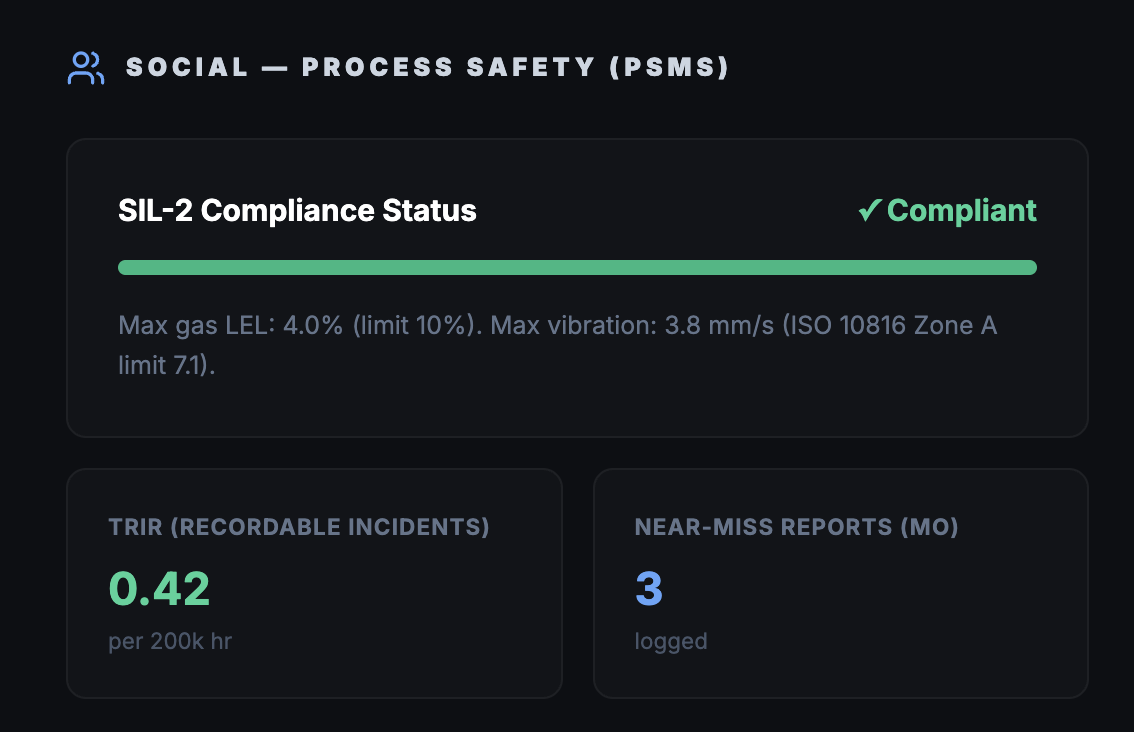
Task: Click the people icon beside the section header
Action: click(85, 67)
